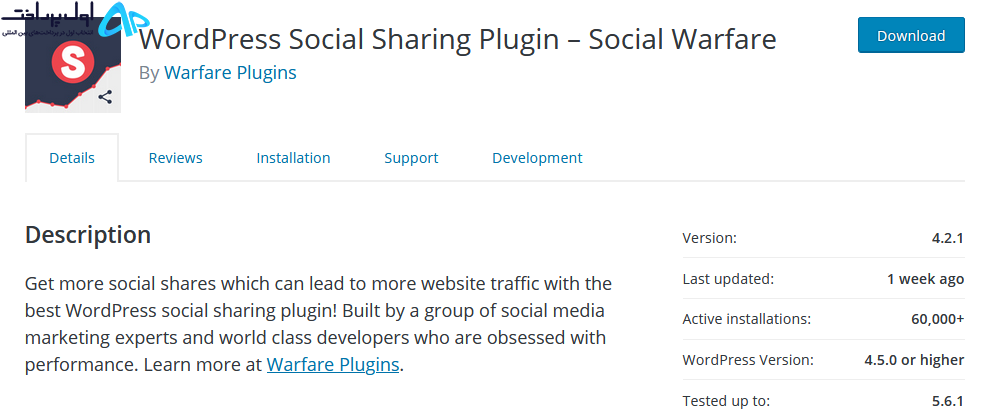Open the Warfare Plugins author link

pyautogui.click(x=230, y=73)
